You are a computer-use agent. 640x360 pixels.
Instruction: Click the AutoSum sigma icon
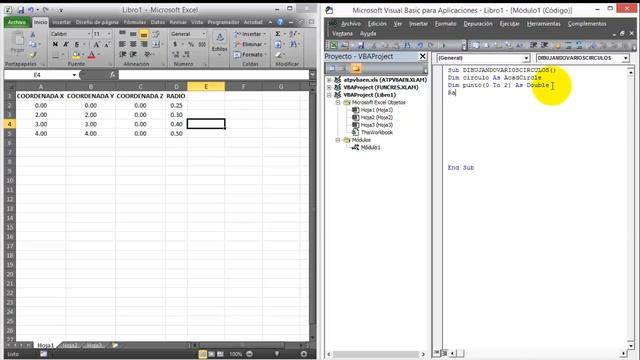coord(278,34)
